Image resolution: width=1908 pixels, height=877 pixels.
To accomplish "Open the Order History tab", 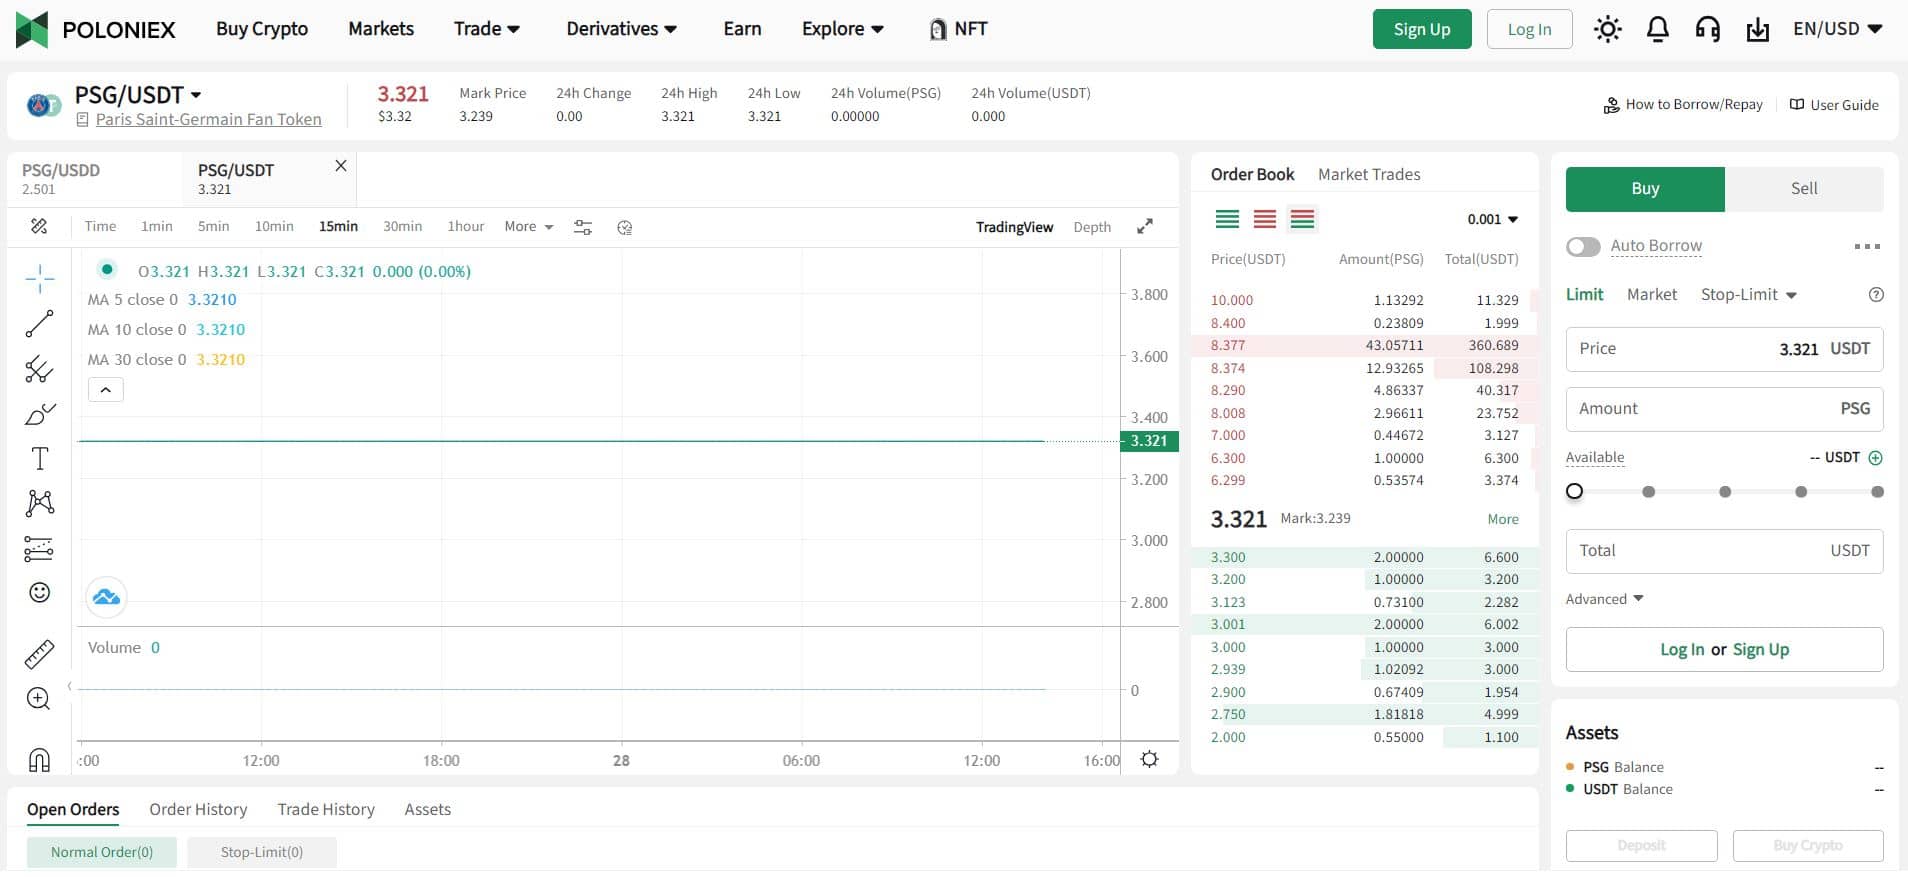I will (198, 810).
